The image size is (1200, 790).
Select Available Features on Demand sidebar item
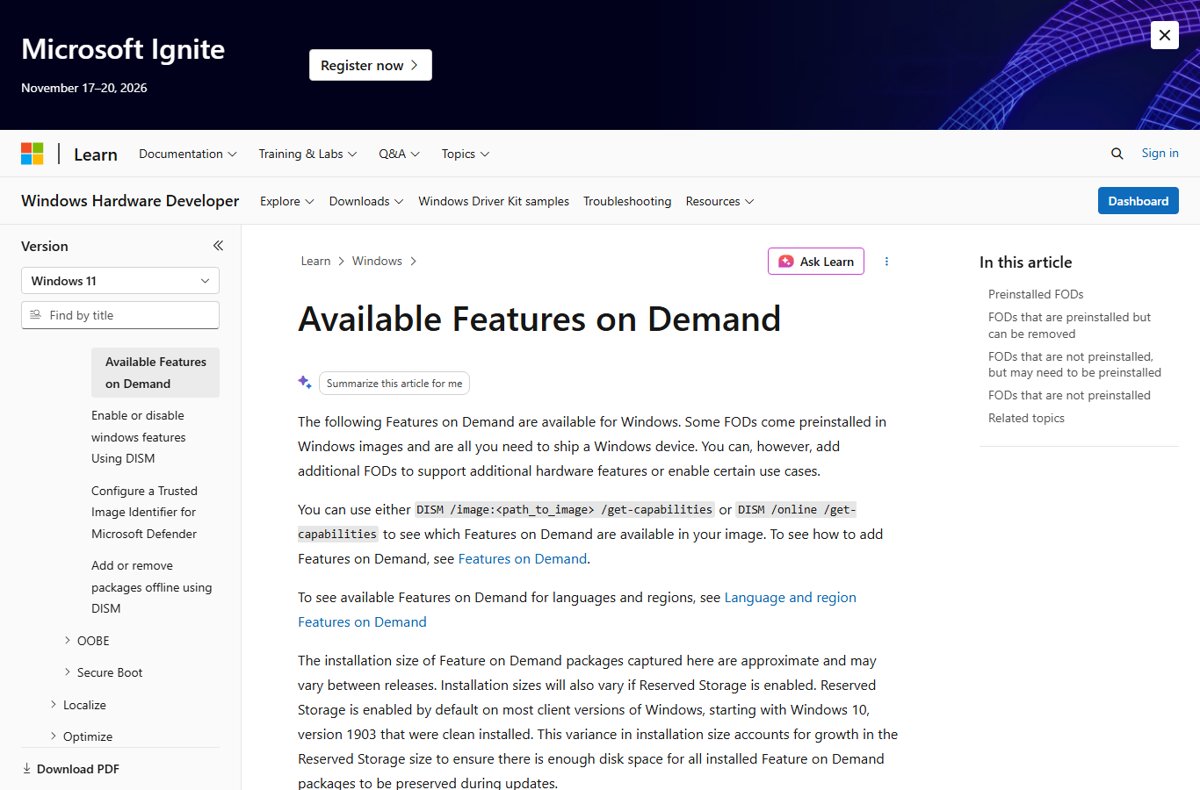pos(155,373)
